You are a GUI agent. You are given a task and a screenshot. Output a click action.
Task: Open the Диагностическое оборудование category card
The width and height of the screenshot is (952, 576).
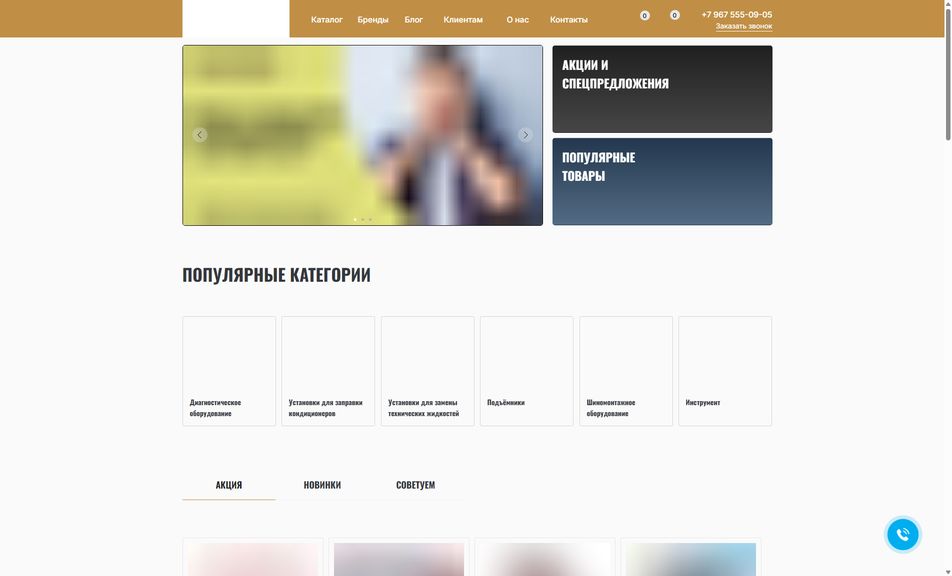click(229, 371)
